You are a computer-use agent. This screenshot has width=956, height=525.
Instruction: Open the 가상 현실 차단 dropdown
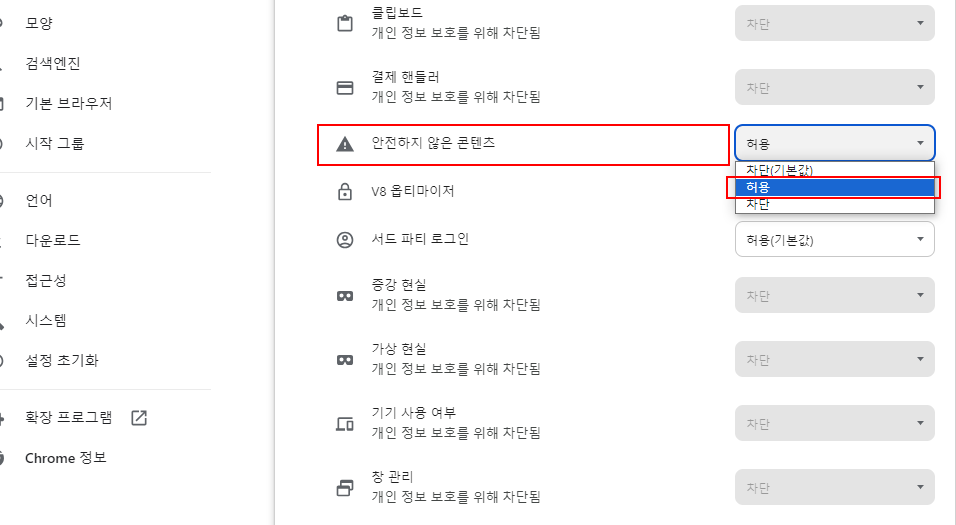click(835, 359)
